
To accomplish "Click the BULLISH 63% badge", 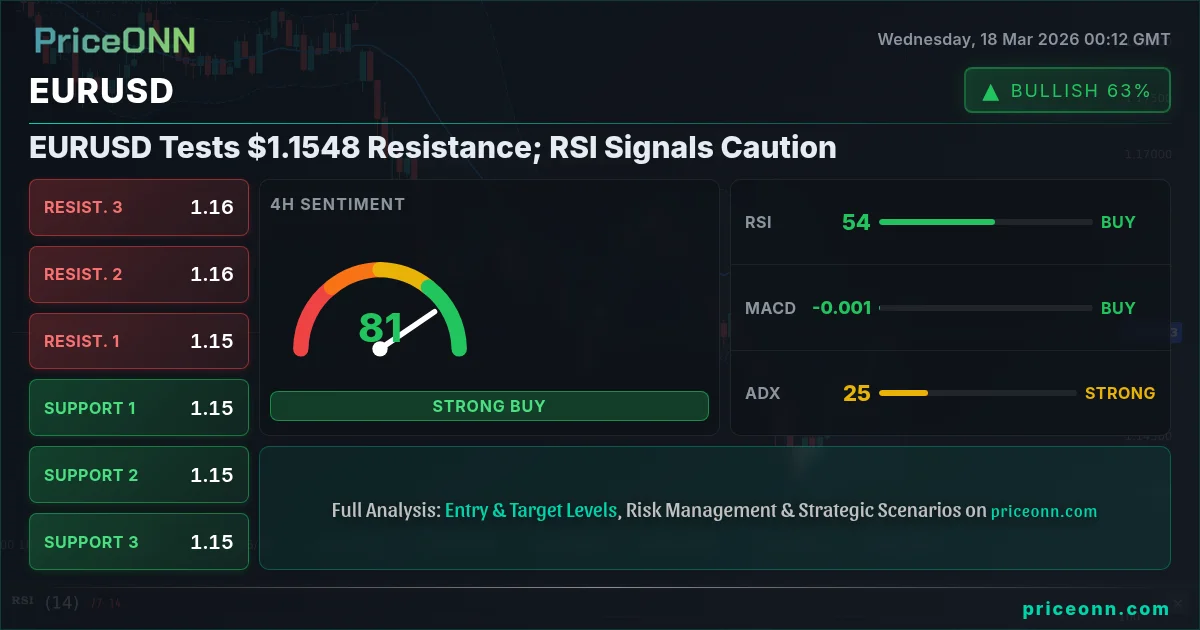I will point(1067,91).
